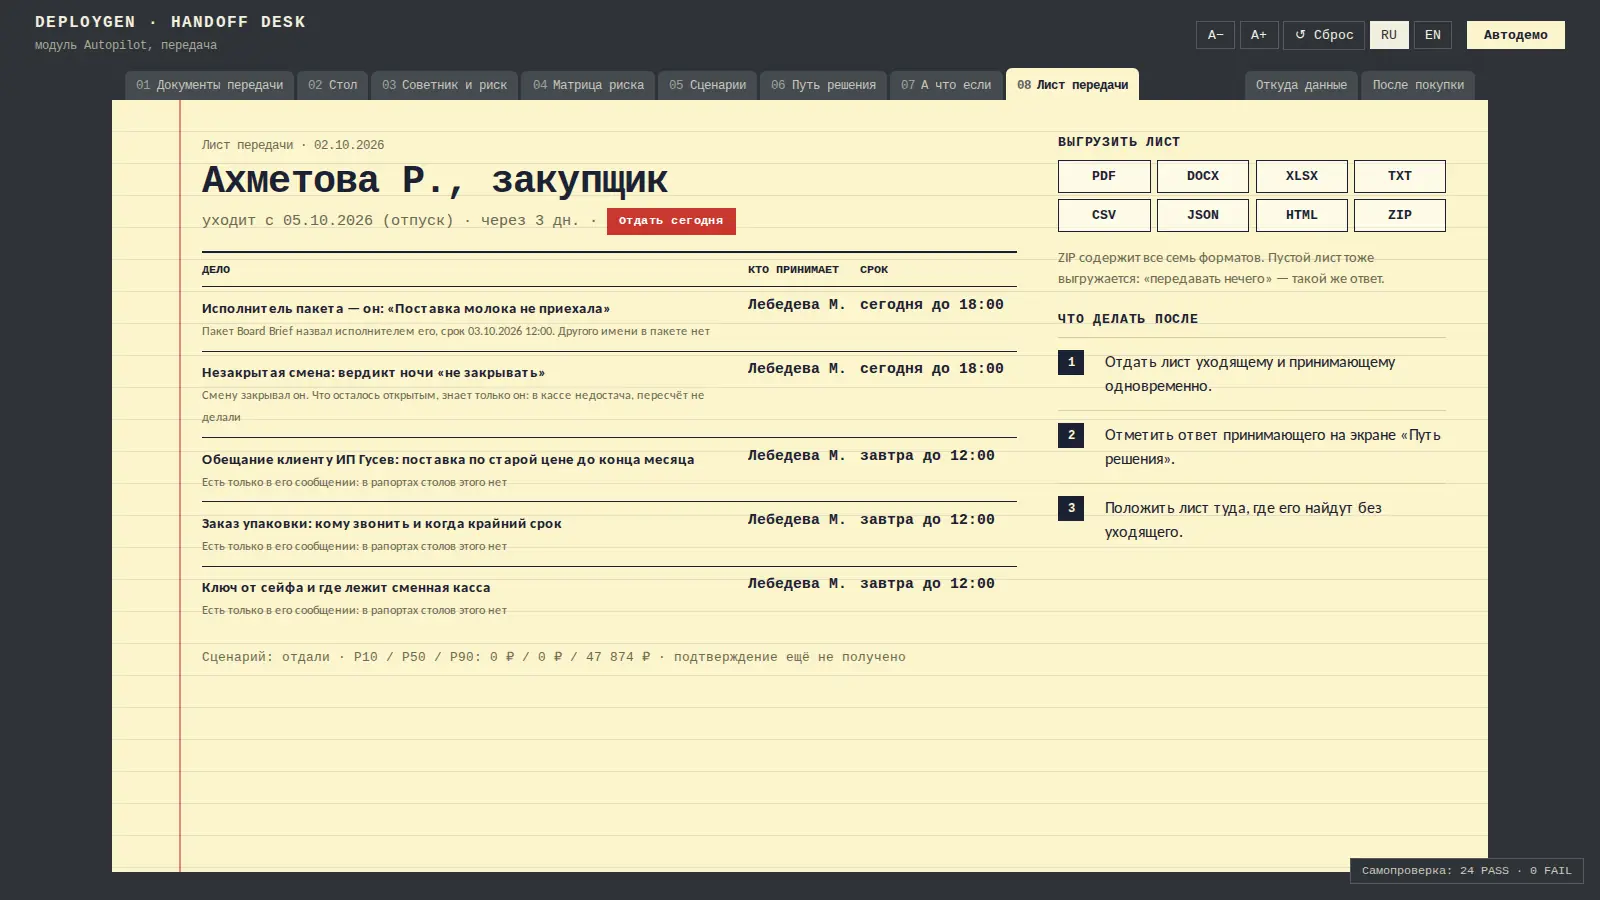Viewport: 1600px width, 900px height.
Task: Open the Откуда данные tab
Action: [1301, 85]
